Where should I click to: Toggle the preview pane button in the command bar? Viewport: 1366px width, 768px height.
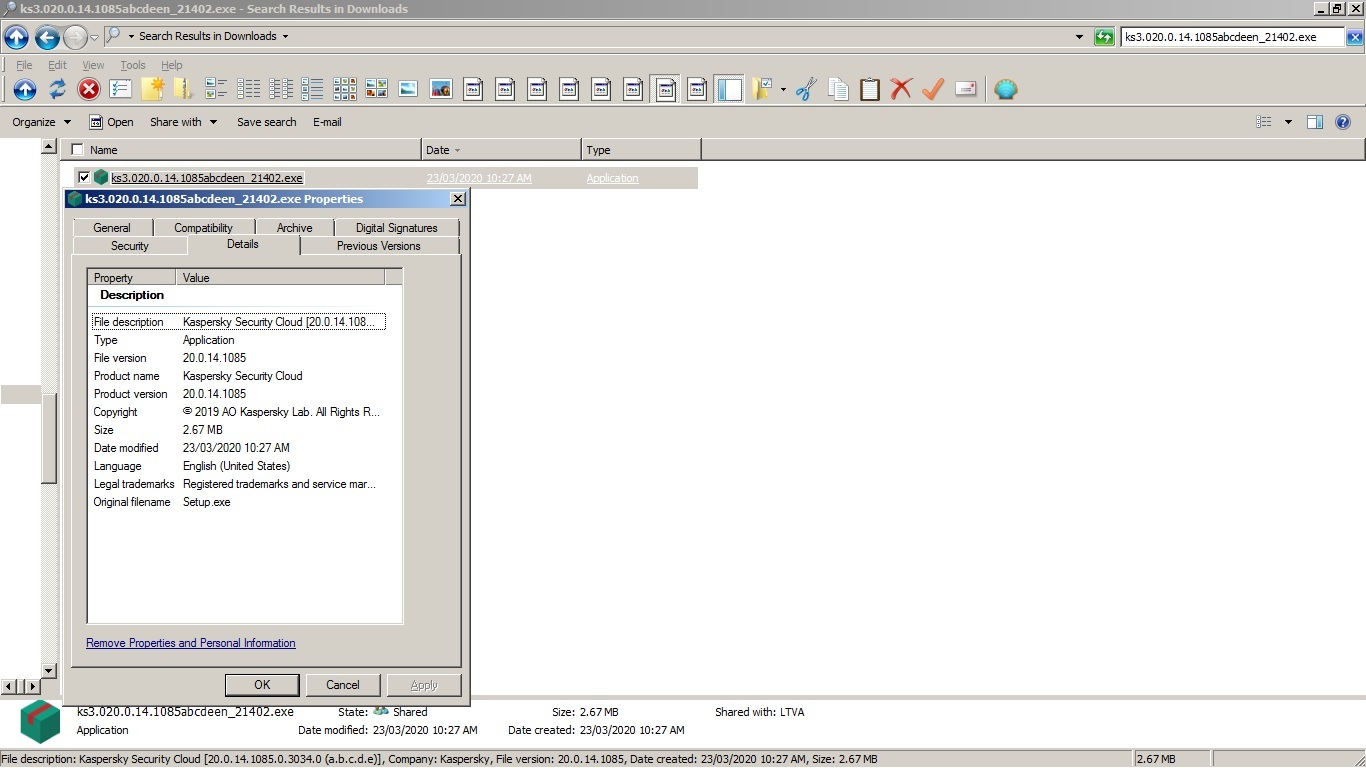1315,122
